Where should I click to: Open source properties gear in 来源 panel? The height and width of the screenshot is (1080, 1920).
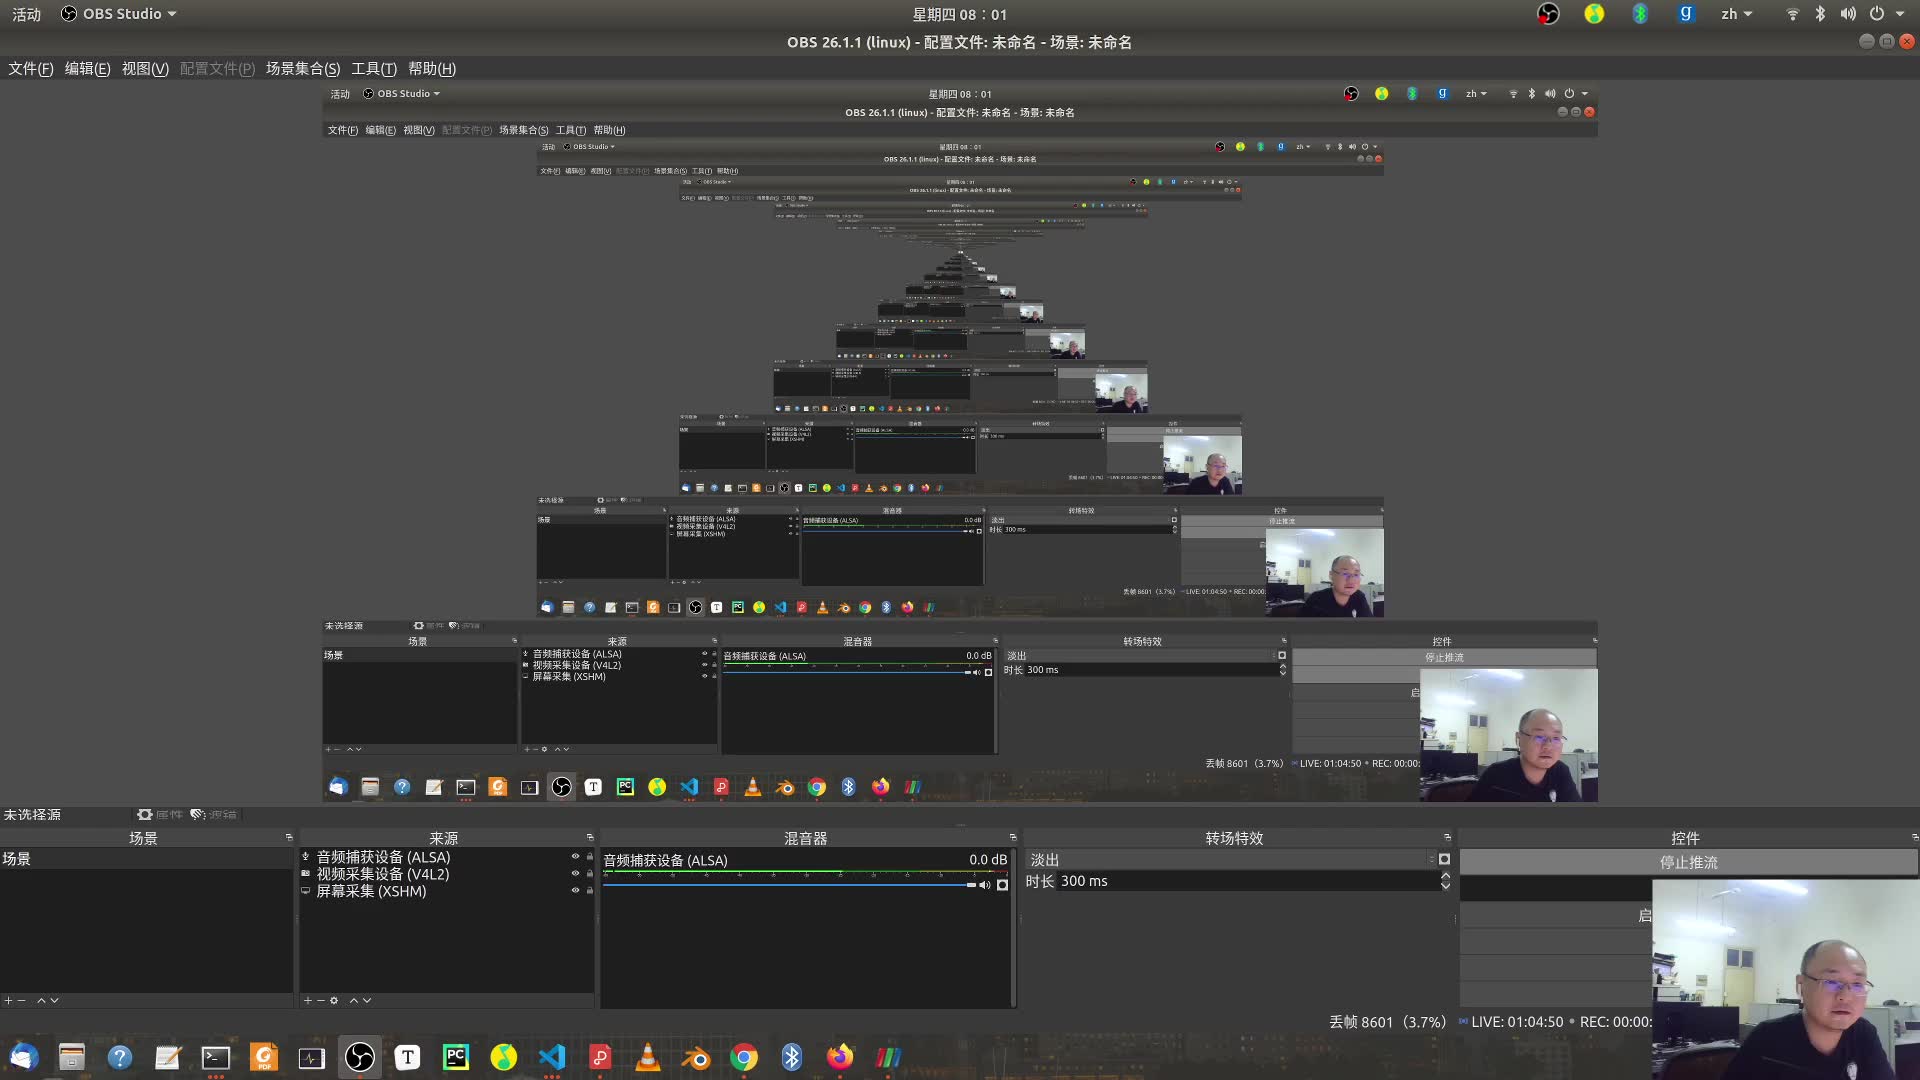tap(334, 1000)
